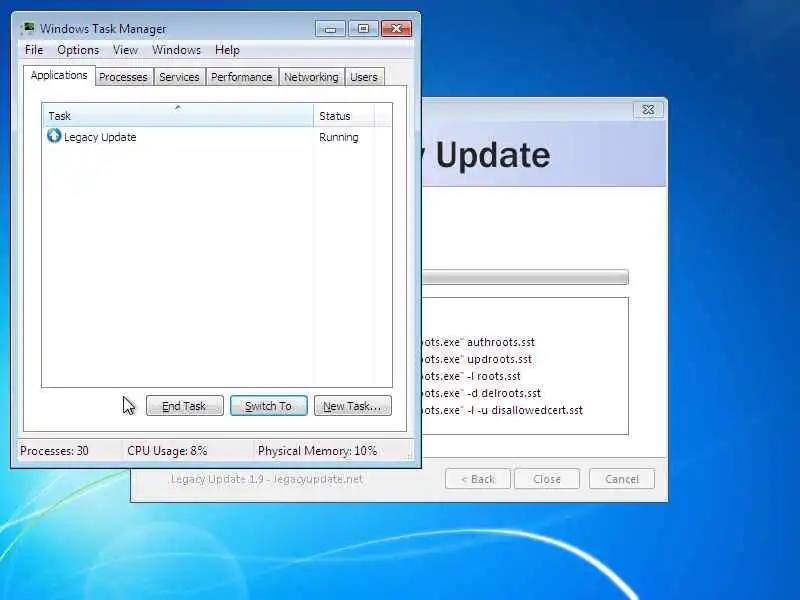The image size is (800, 600).
Task: Click the updroots.sst log line
Action: (477, 359)
